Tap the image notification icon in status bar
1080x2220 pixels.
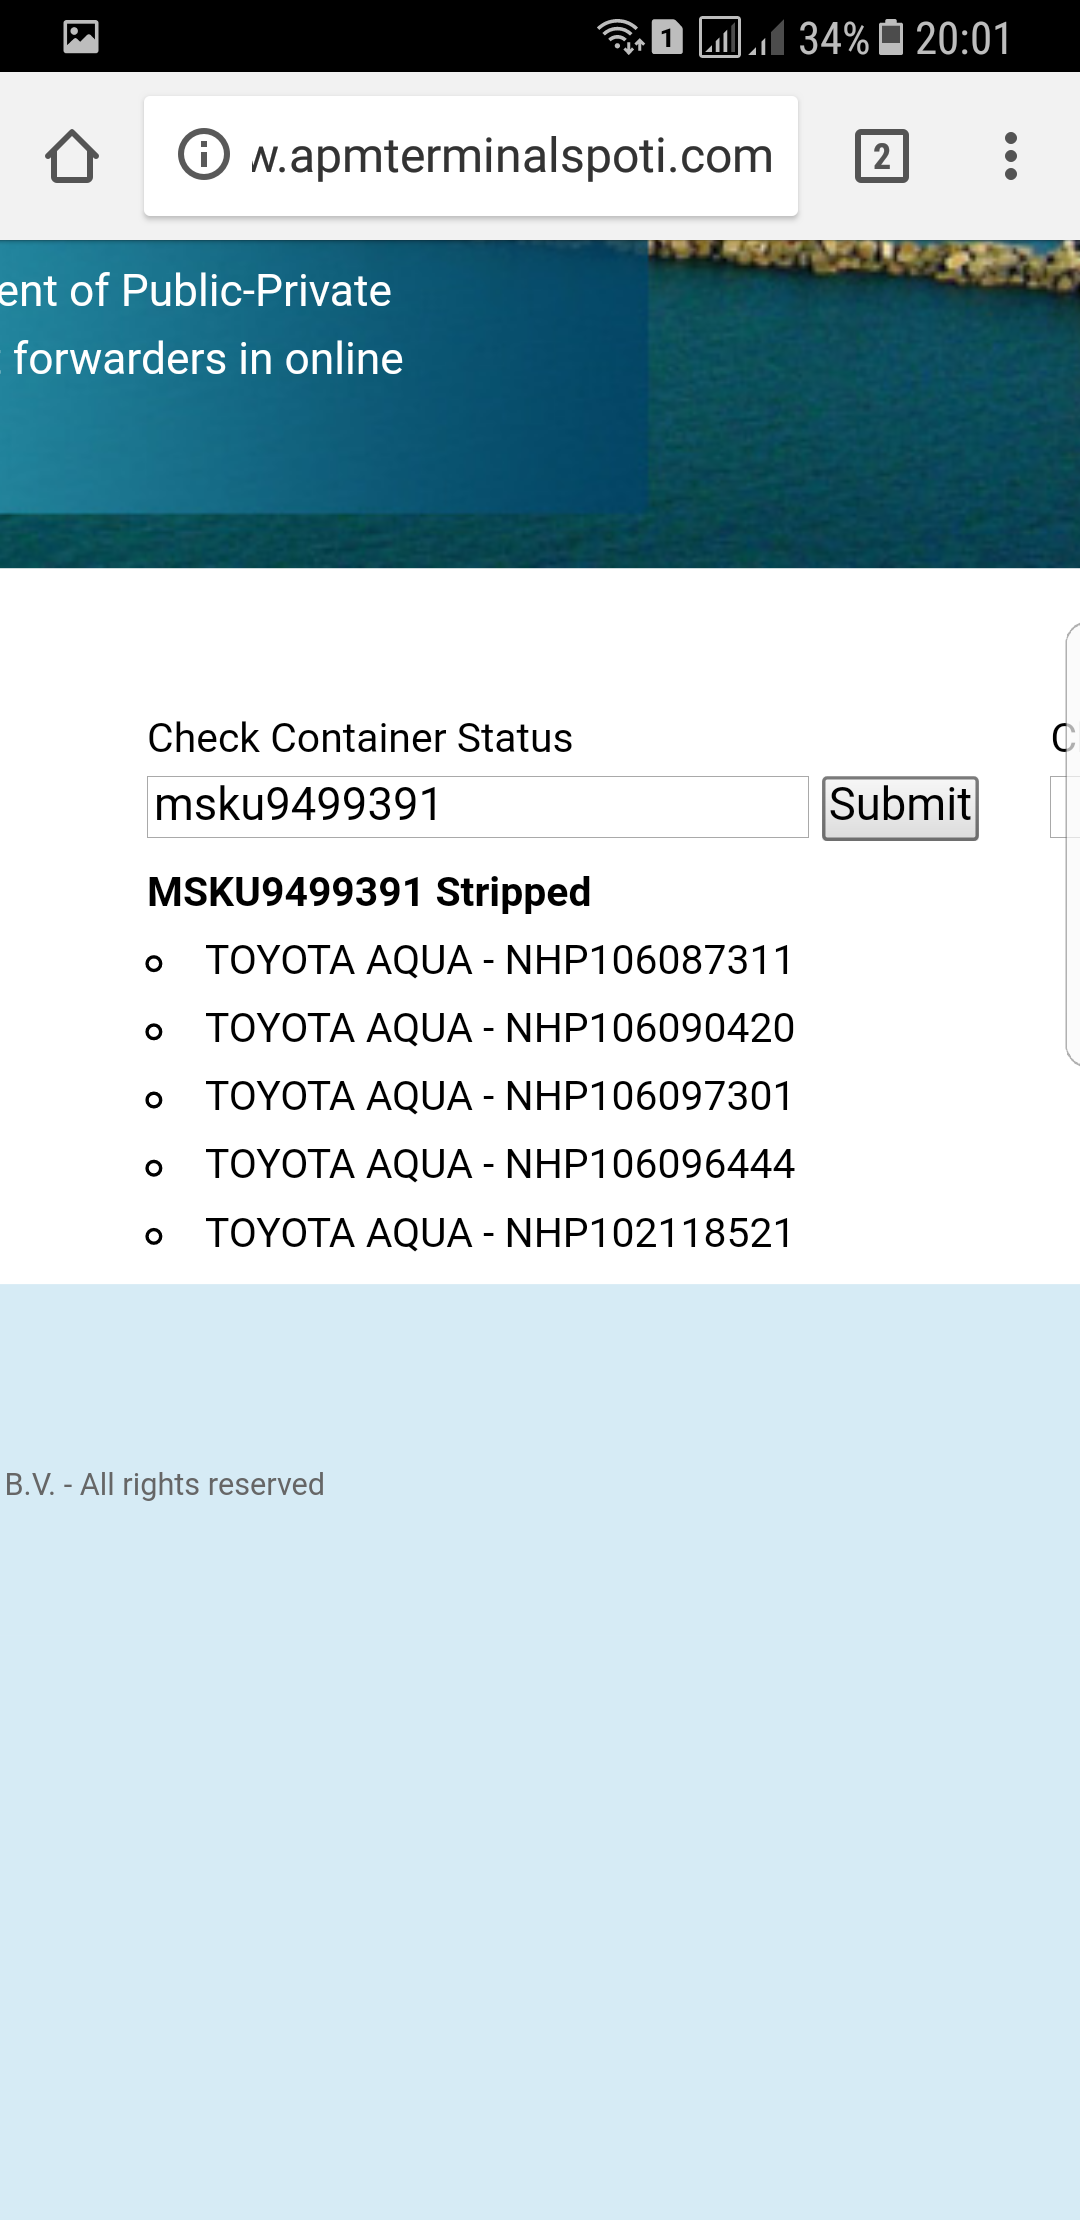(81, 37)
